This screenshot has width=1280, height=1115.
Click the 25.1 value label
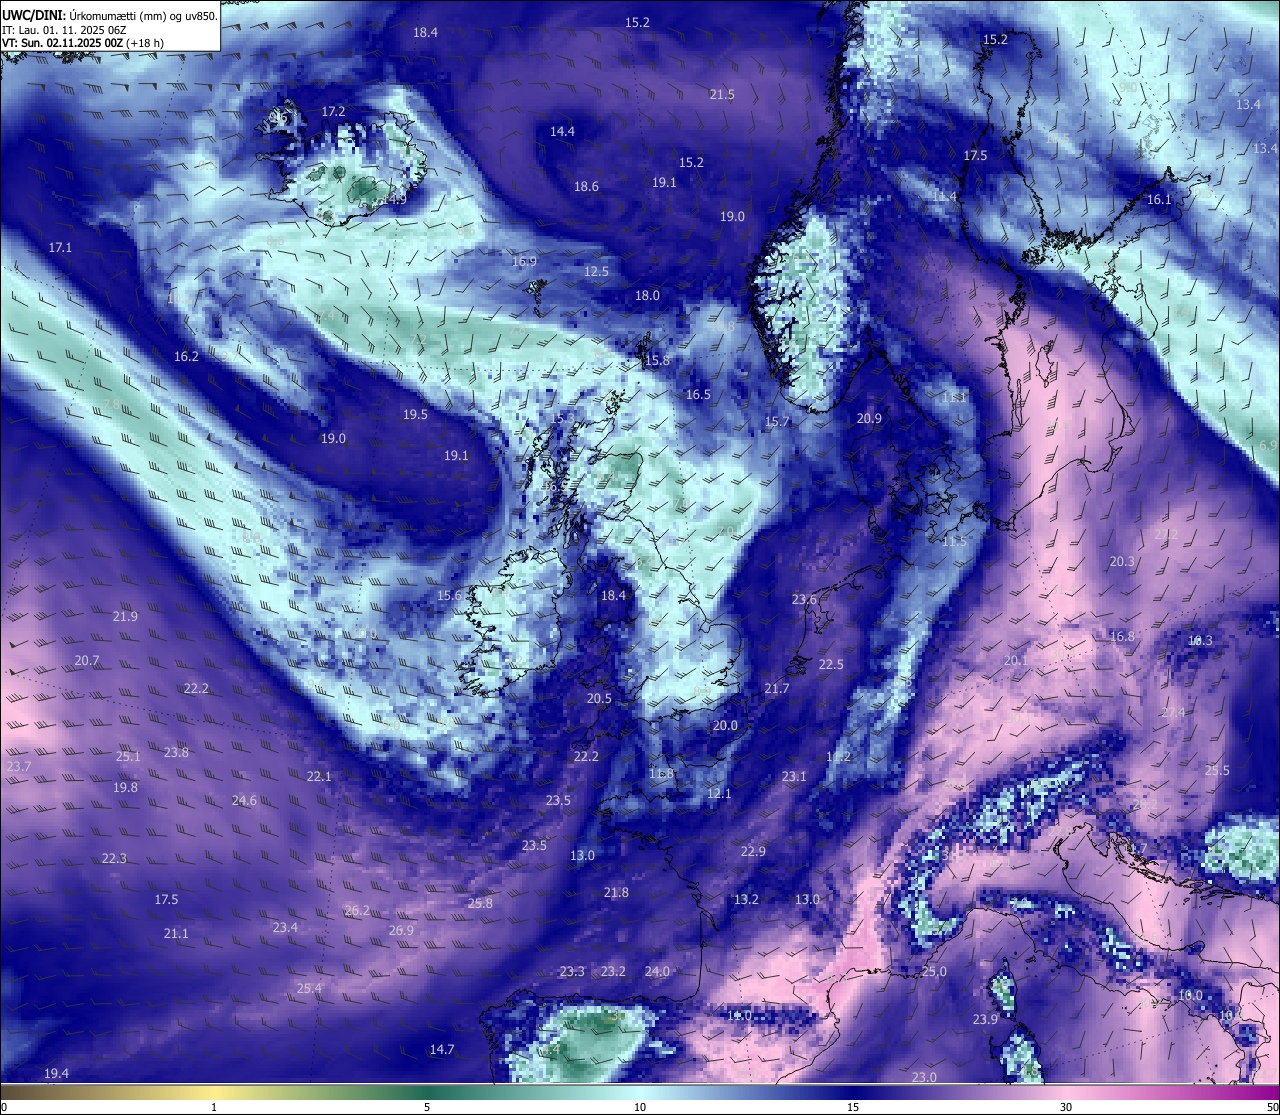coord(128,756)
